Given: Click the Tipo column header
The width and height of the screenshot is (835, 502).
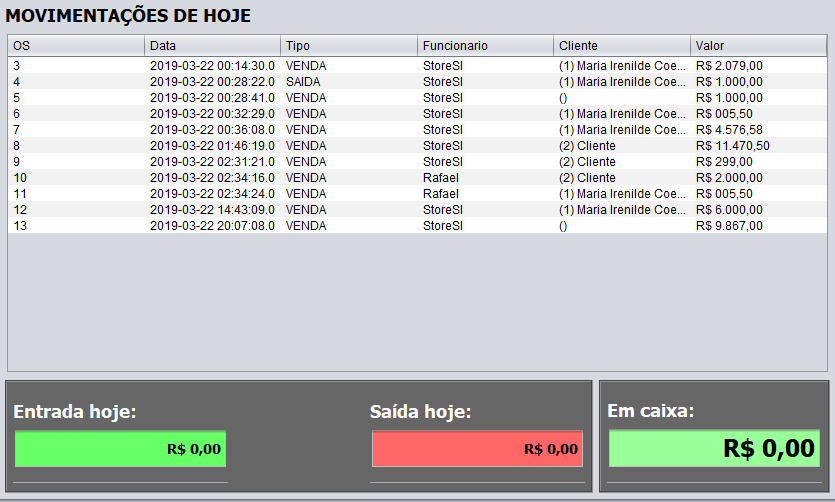Looking at the screenshot, I should (x=349, y=46).
